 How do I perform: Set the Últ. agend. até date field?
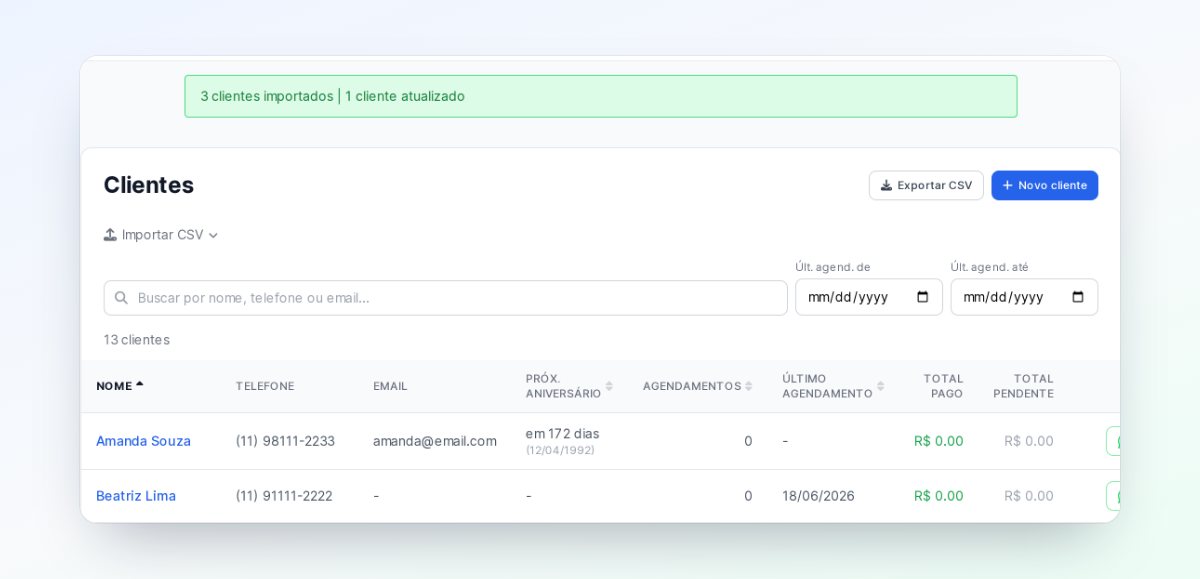tap(1024, 297)
